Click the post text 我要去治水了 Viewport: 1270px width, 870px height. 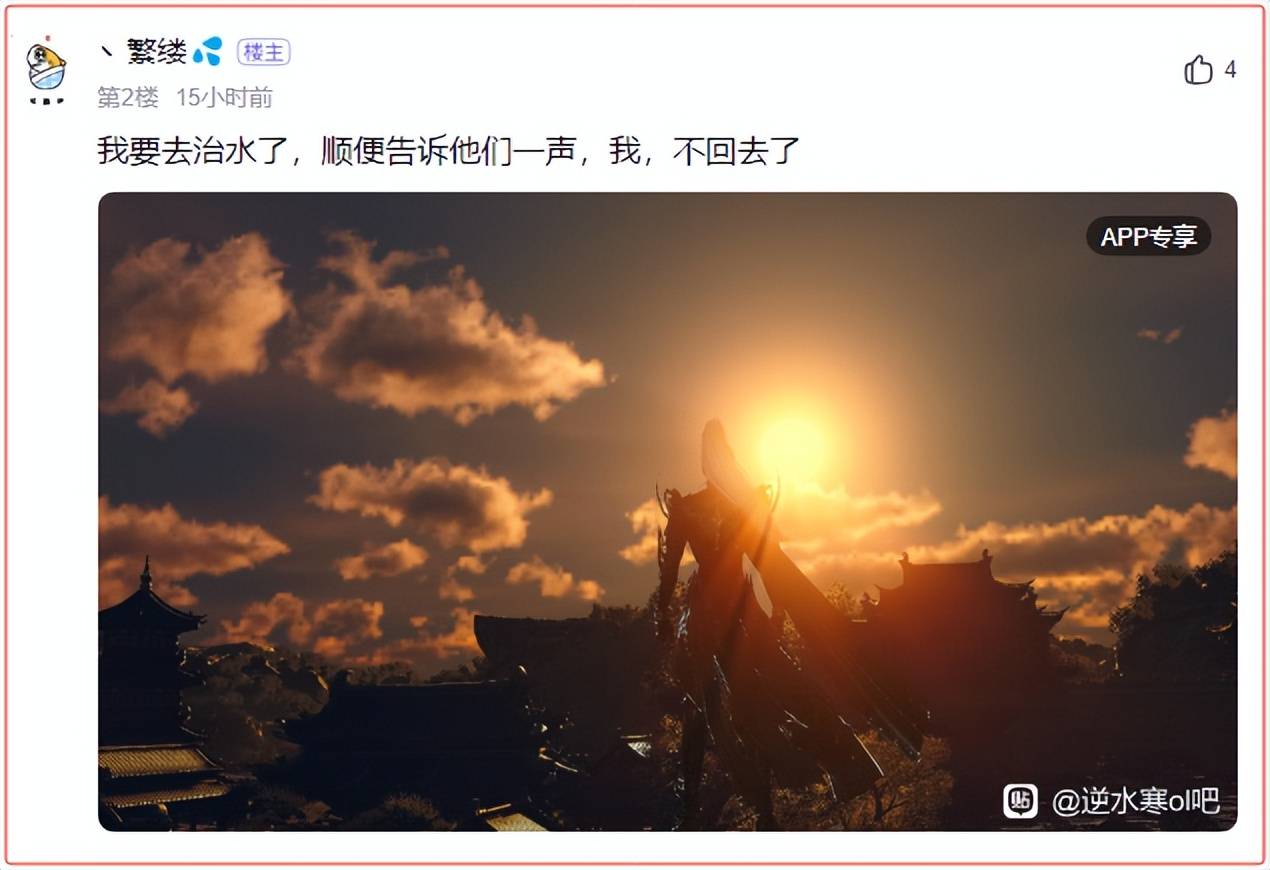pos(193,151)
